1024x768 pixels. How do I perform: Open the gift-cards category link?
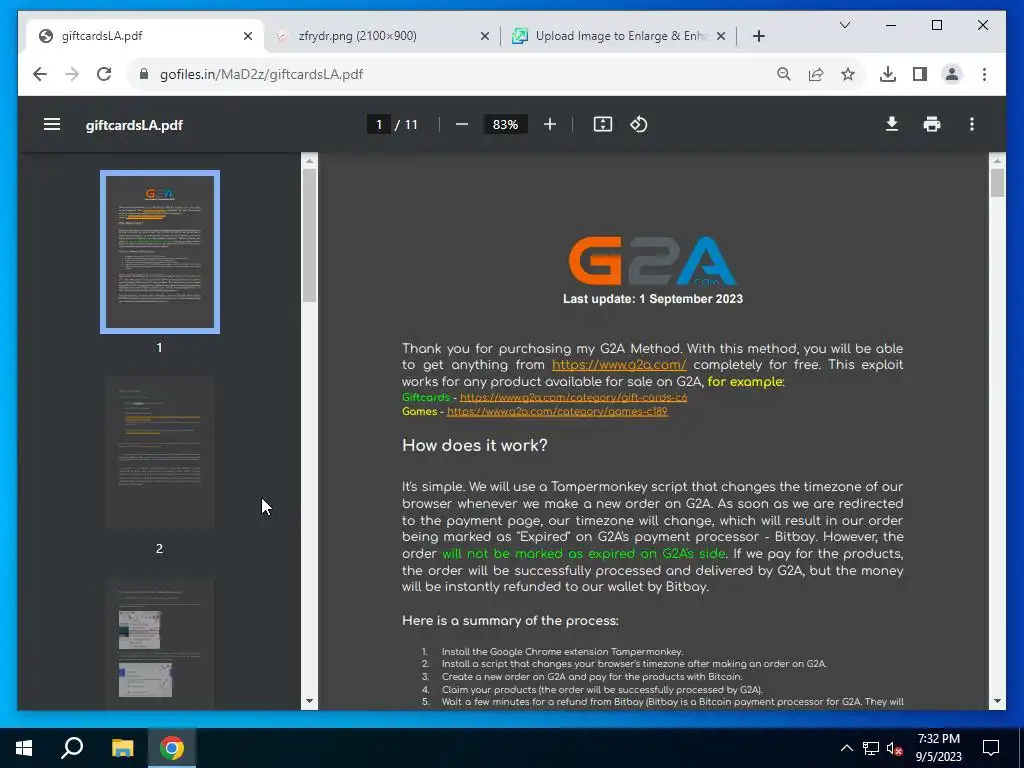pyautogui.click(x=573, y=397)
